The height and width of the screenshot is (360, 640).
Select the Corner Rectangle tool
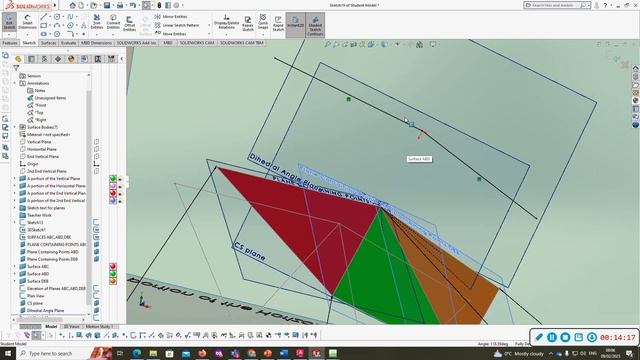(43, 25)
